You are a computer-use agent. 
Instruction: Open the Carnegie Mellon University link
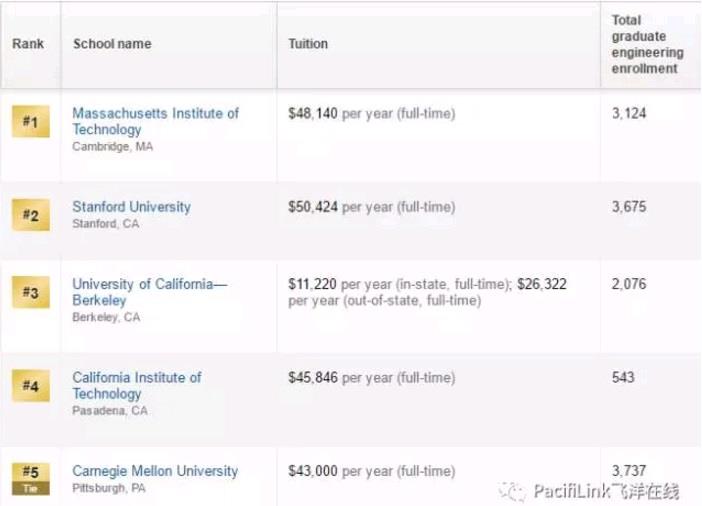click(x=155, y=470)
